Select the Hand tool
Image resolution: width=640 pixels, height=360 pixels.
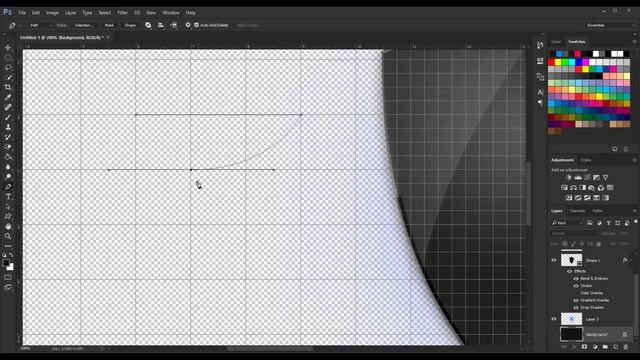pos(8,227)
